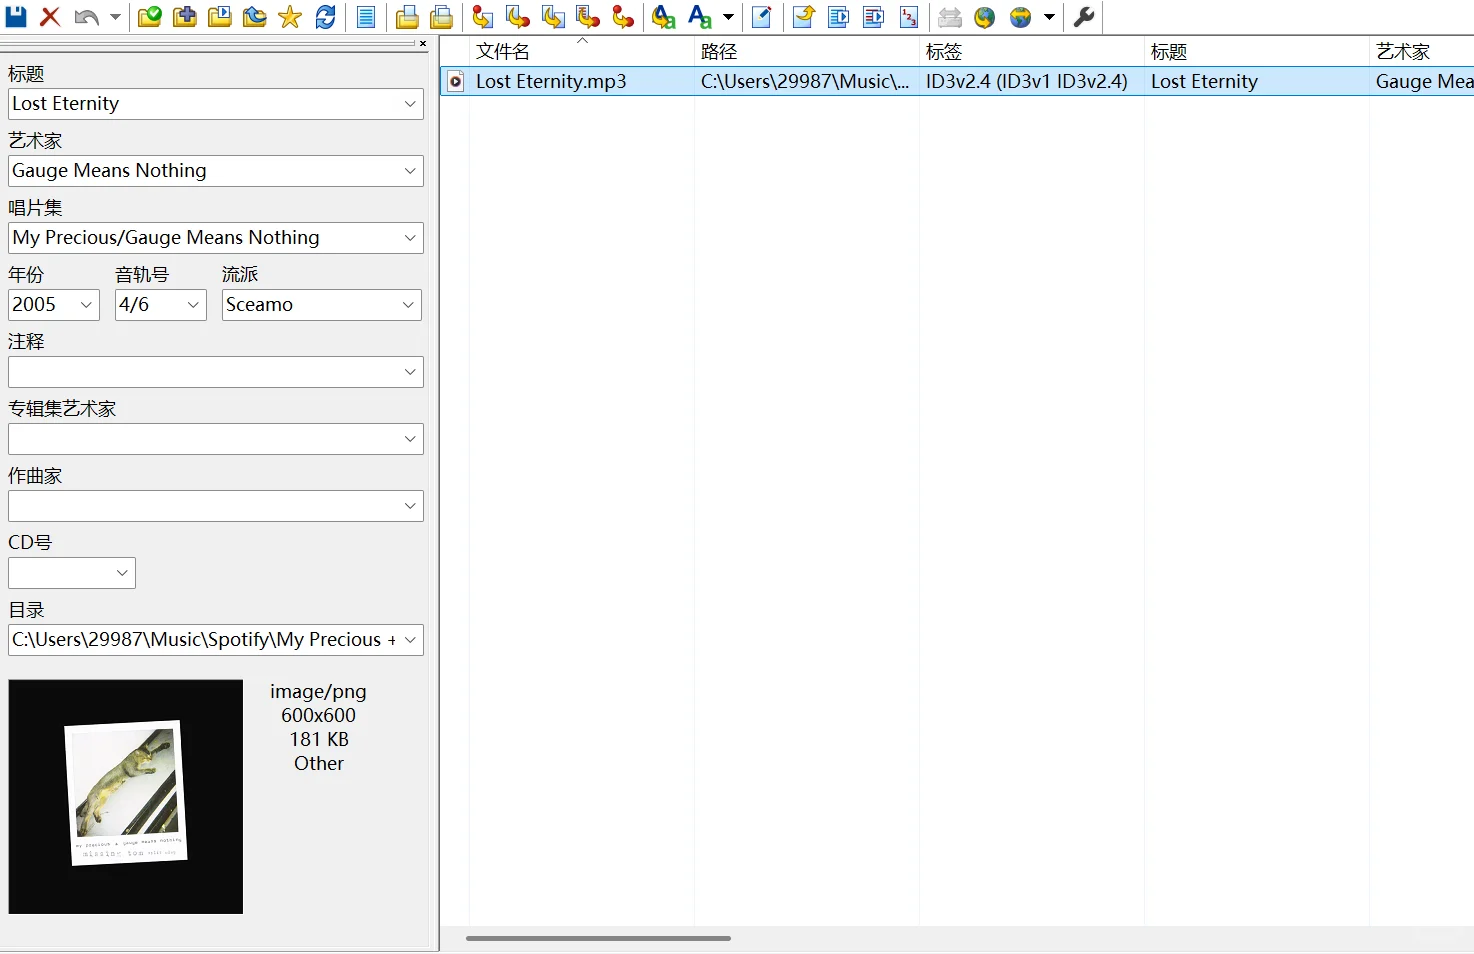Screen dimensions: 1474x954
Task: Add a directory with the folder plus icon
Action: [184, 16]
